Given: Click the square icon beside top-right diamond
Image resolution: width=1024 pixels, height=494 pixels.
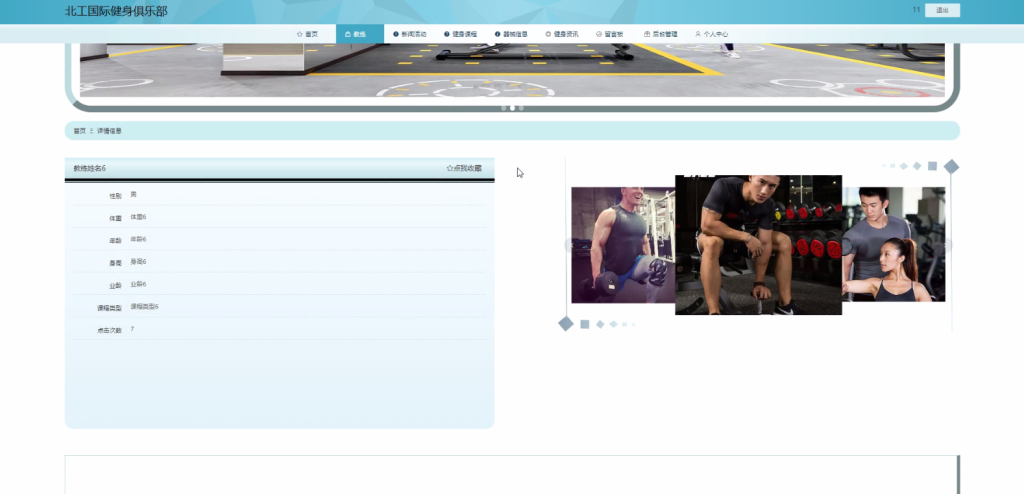Looking at the screenshot, I should click(932, 166).
